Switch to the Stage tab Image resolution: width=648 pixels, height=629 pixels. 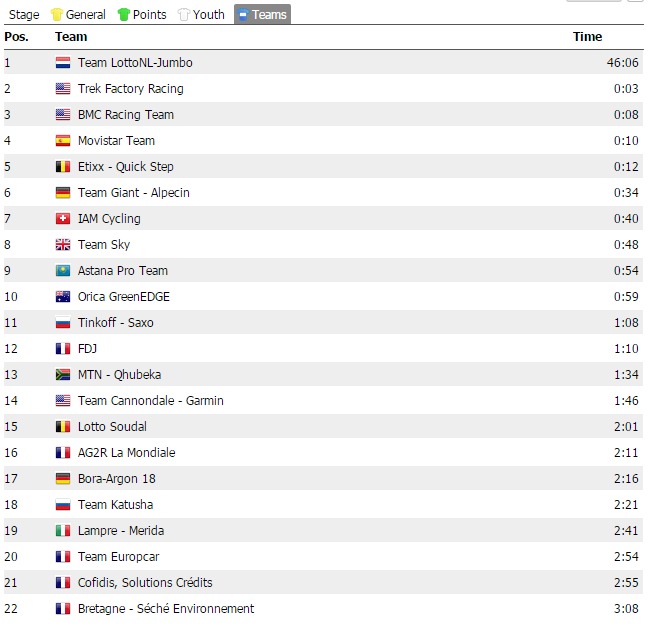[x=24, y=15]
